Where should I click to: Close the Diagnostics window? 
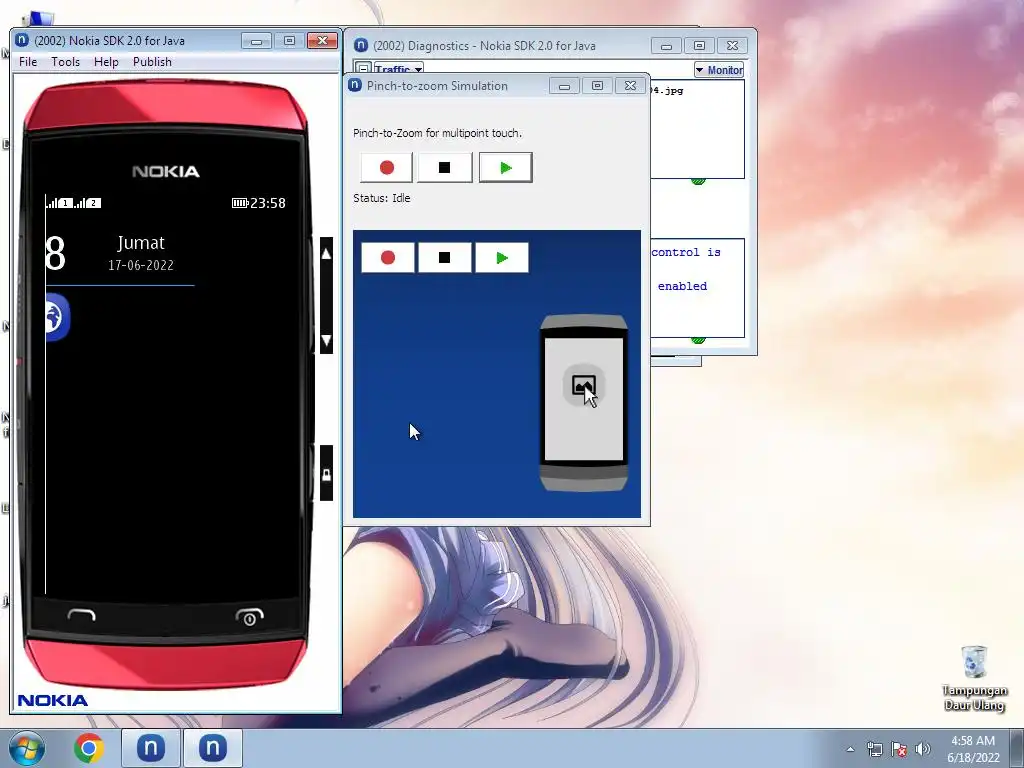pos(733,46)
